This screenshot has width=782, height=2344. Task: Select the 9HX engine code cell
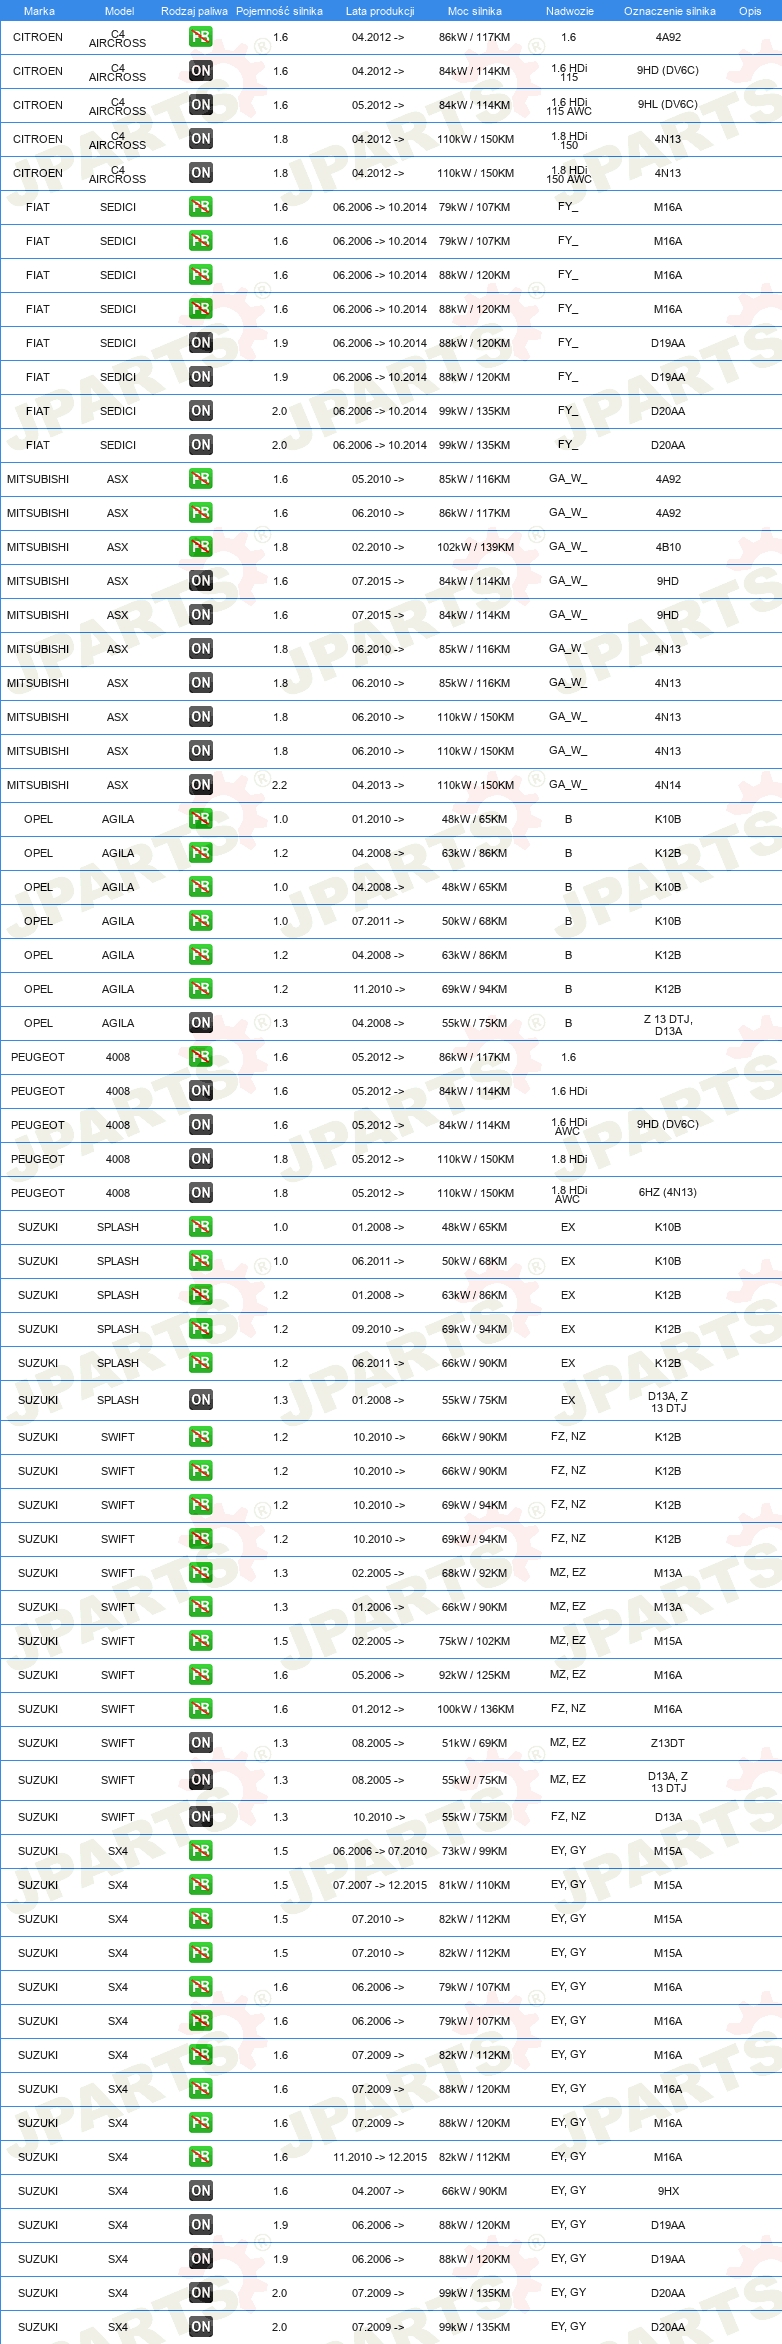click(x=668, y=2191)
